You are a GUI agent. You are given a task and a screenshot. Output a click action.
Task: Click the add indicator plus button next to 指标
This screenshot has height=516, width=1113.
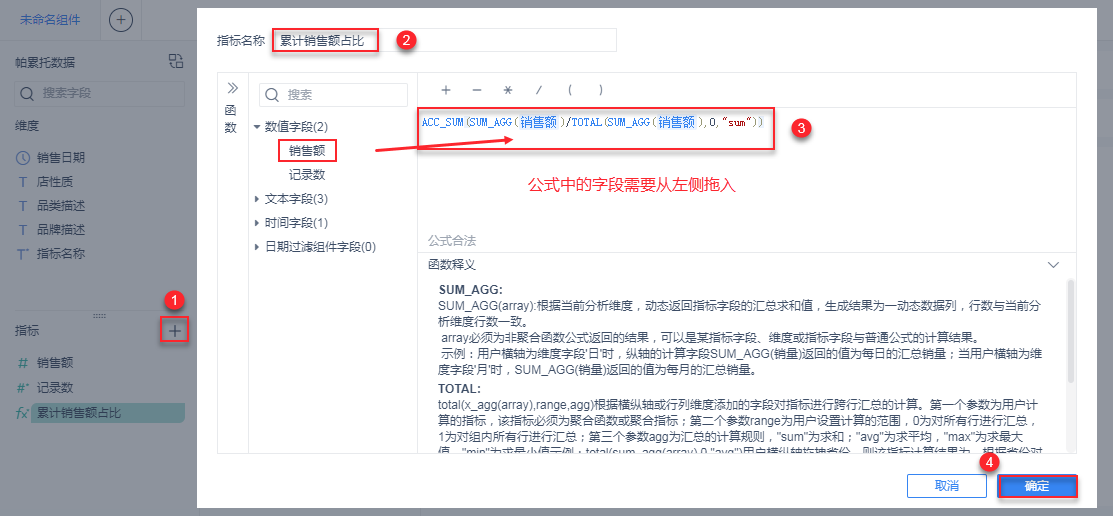(175, 330)
